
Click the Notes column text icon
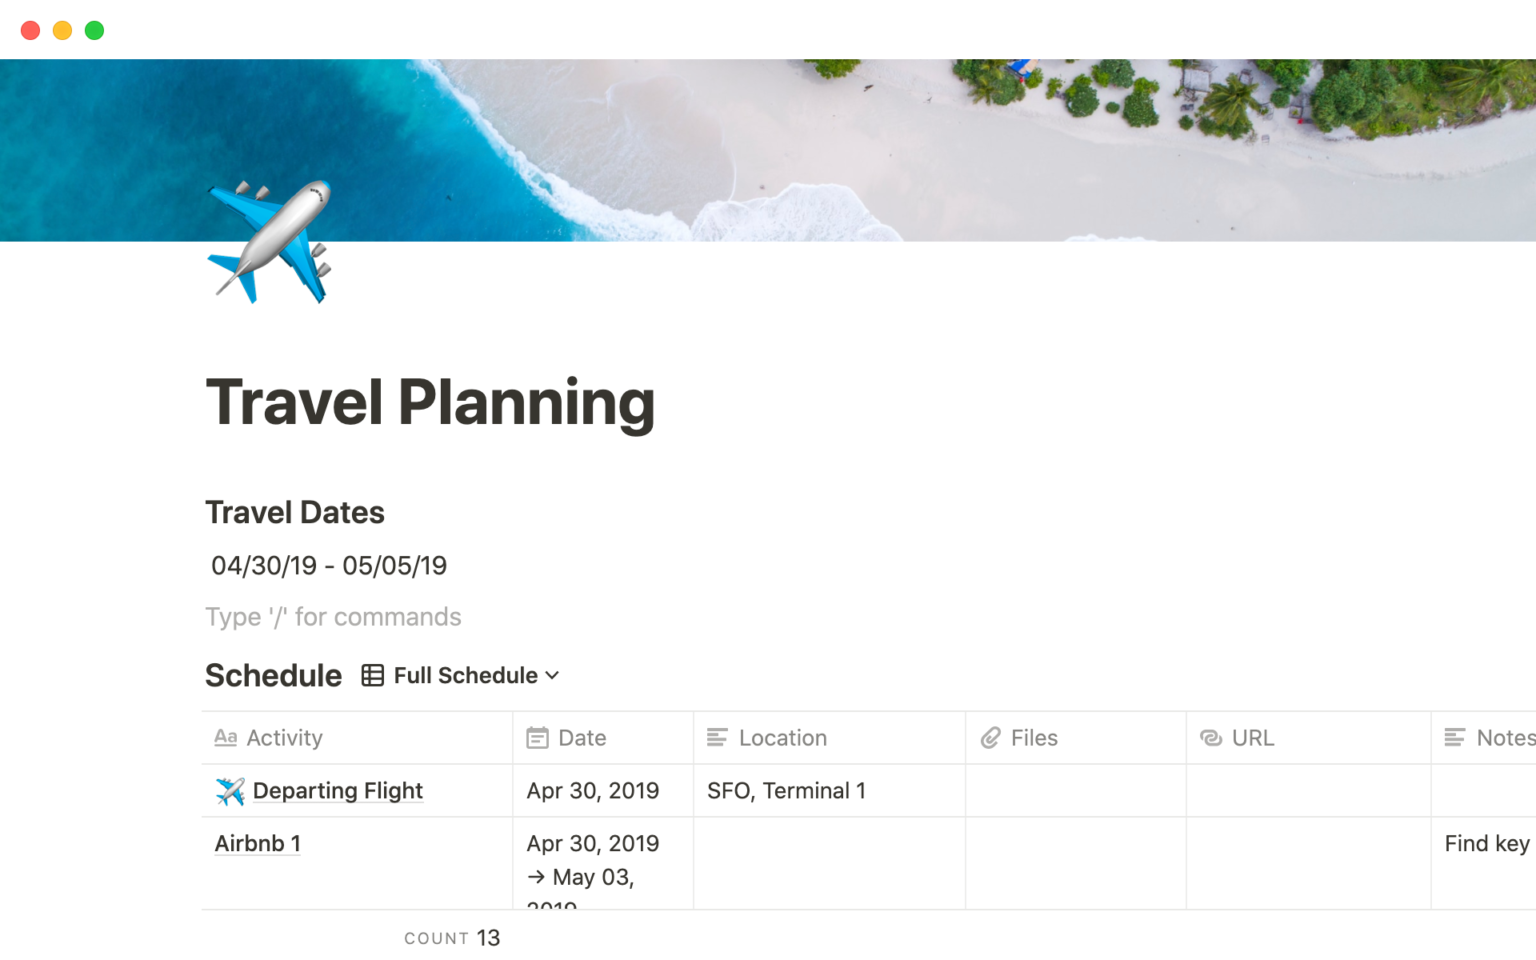[x=1455, y=738]
